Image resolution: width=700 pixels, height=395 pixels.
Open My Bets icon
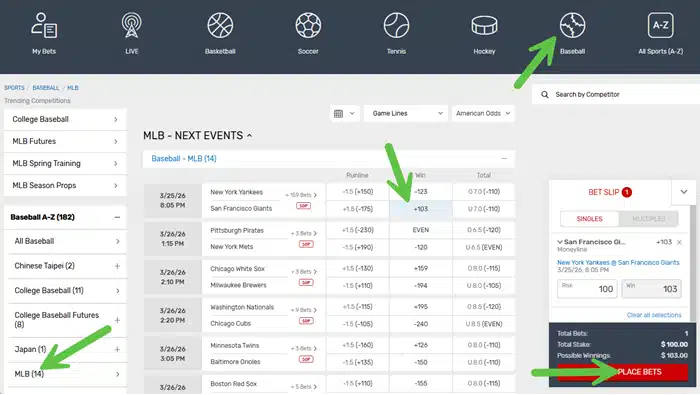click(44, 25)
